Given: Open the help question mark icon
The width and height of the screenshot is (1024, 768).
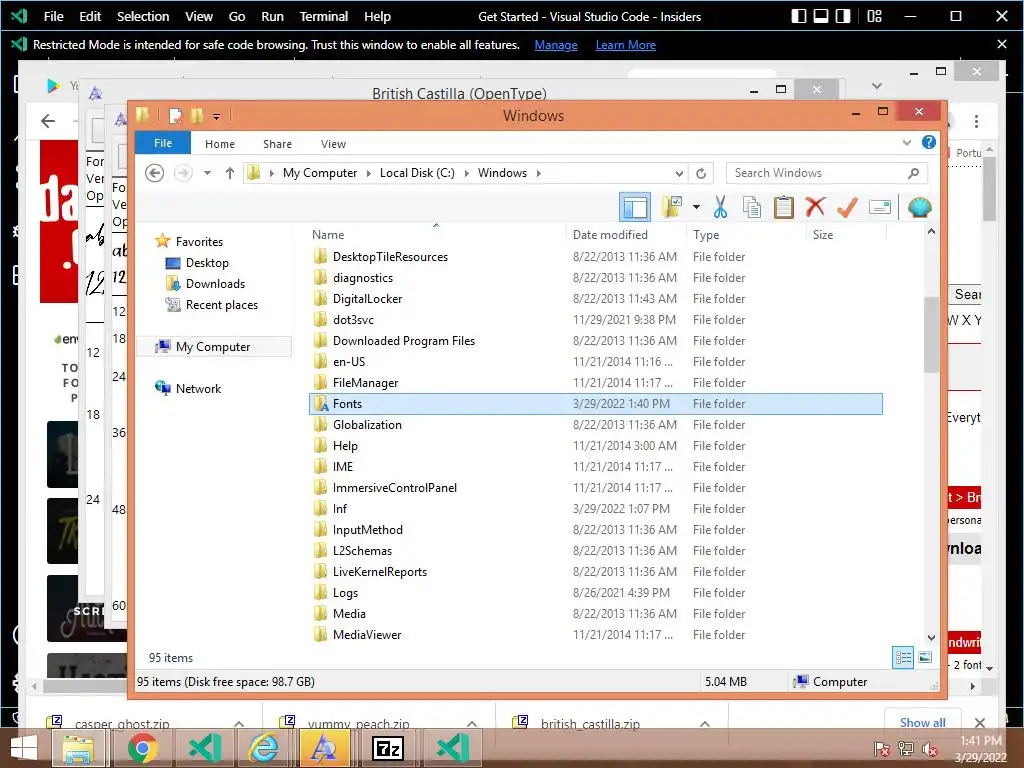Looking at the screenshot, I should click(929, 142).
